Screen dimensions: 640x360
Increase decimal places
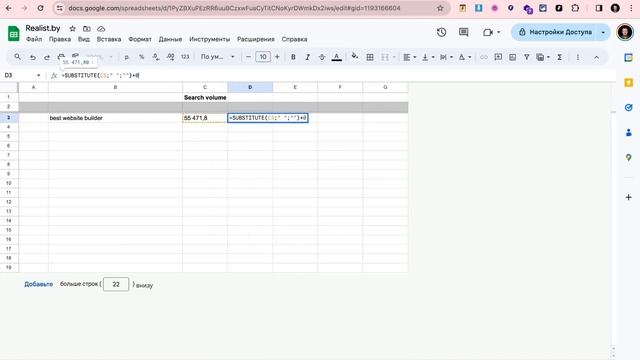pyautogui.click(x=170, y=57)
